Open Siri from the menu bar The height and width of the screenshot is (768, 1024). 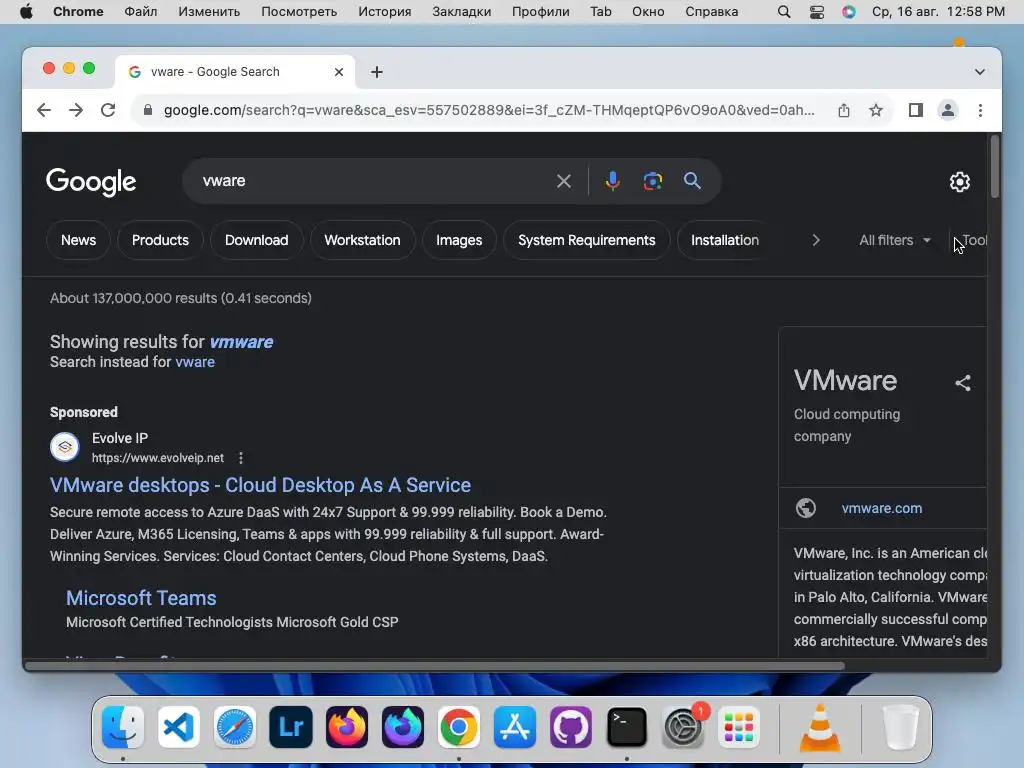click(848, 12)
